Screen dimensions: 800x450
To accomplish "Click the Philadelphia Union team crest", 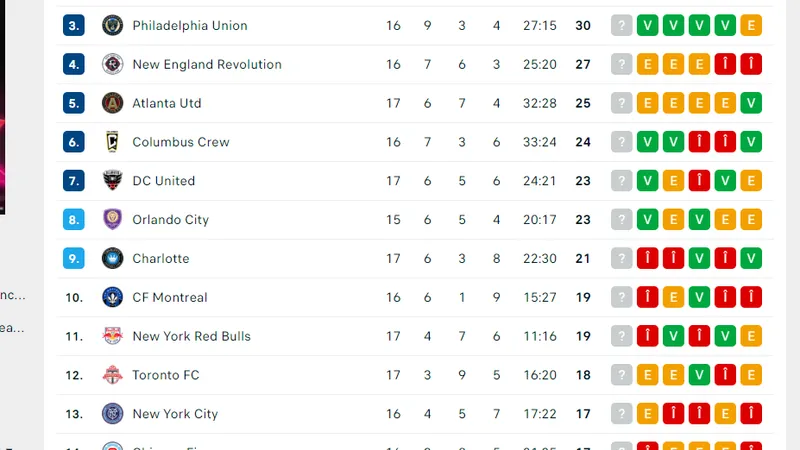I will click(x=112, y=26).
